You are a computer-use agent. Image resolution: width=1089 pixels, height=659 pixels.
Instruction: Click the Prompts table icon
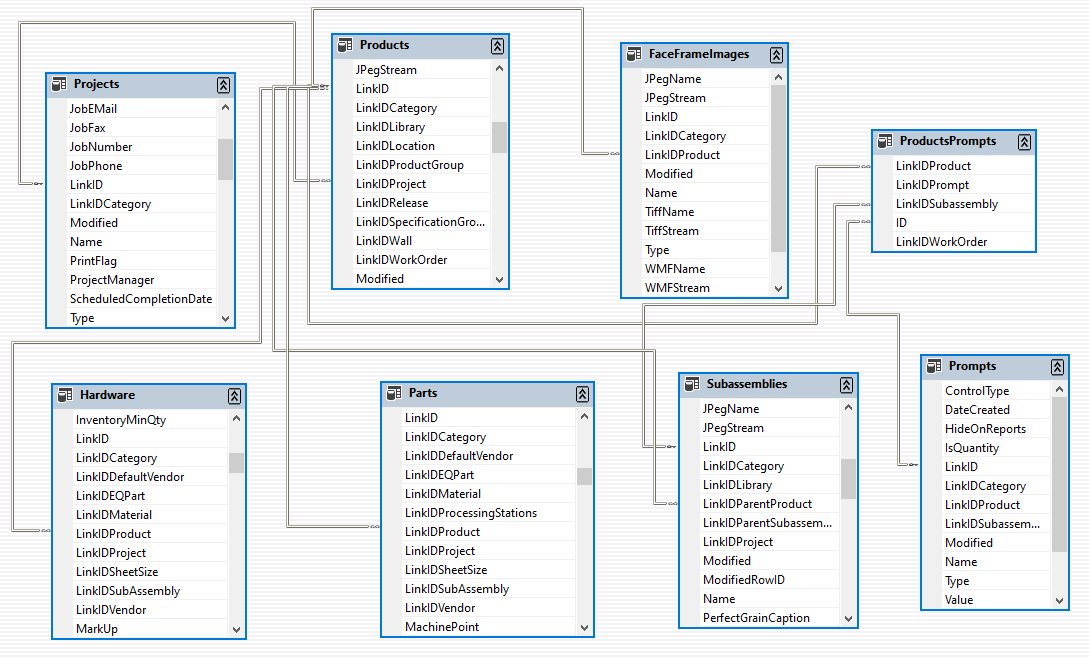point(934,366)
